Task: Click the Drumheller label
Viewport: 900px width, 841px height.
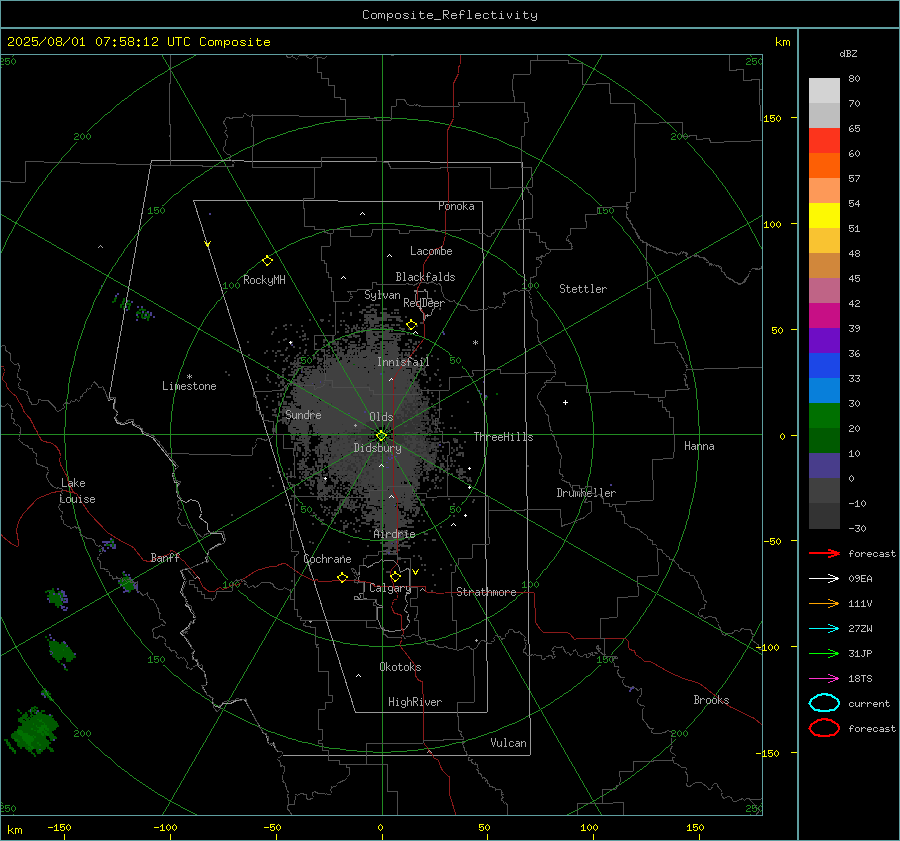Action: coord(586,493)
